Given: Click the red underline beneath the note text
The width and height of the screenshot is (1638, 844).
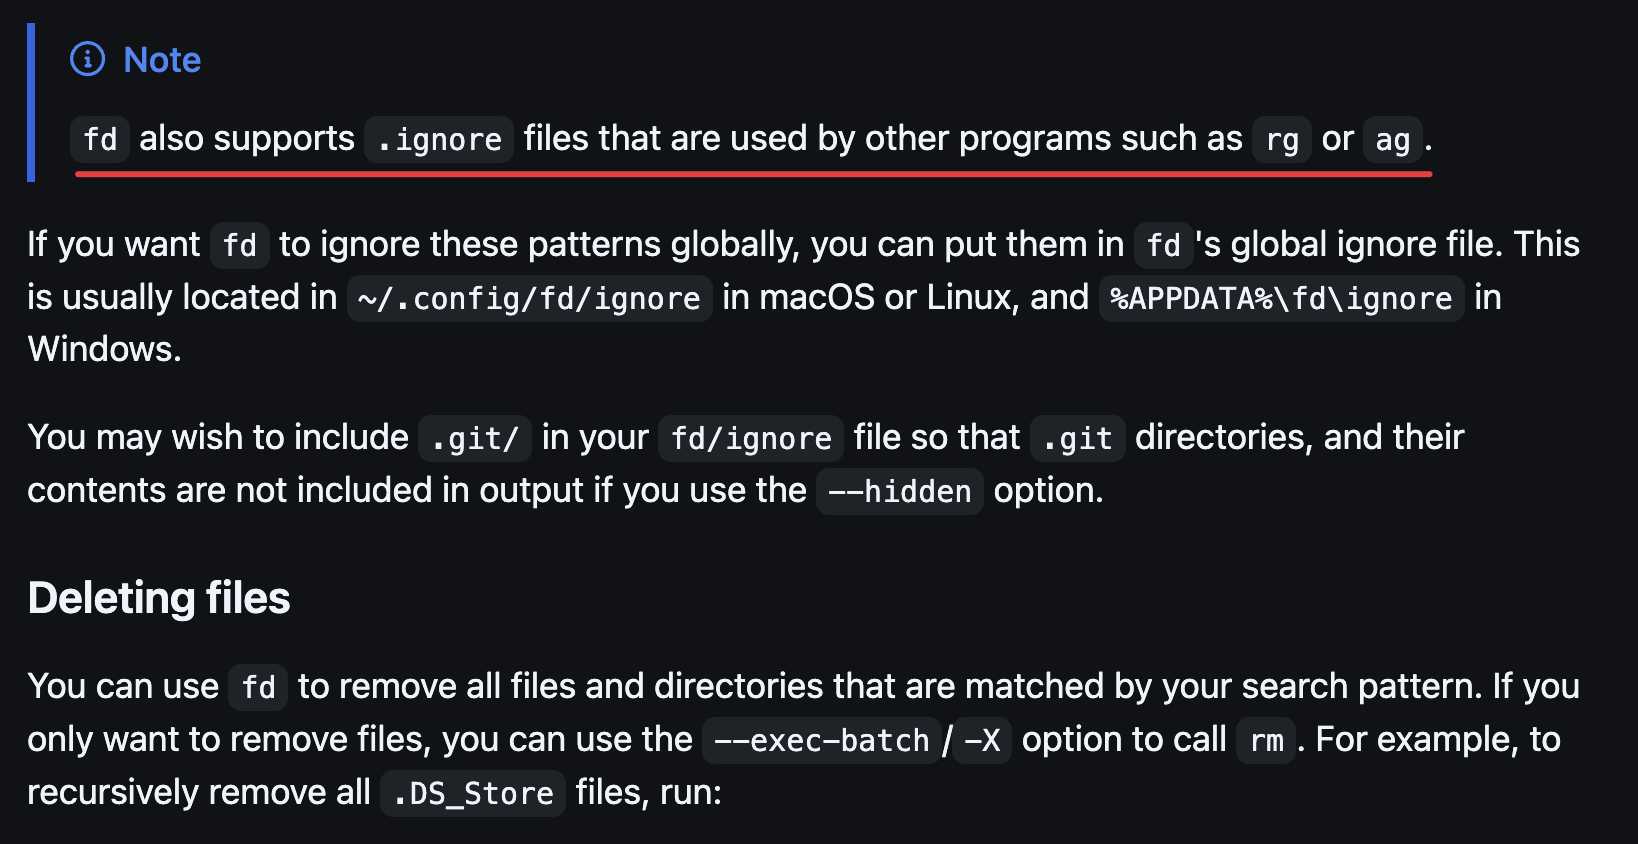Looking at the screenshot, I should (753, 174).
